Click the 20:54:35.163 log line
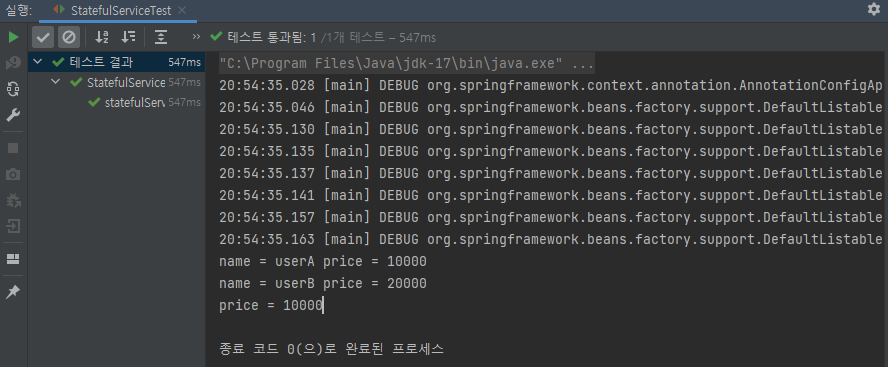The height and width of the screenshot is (367, 888). [550, 240]
